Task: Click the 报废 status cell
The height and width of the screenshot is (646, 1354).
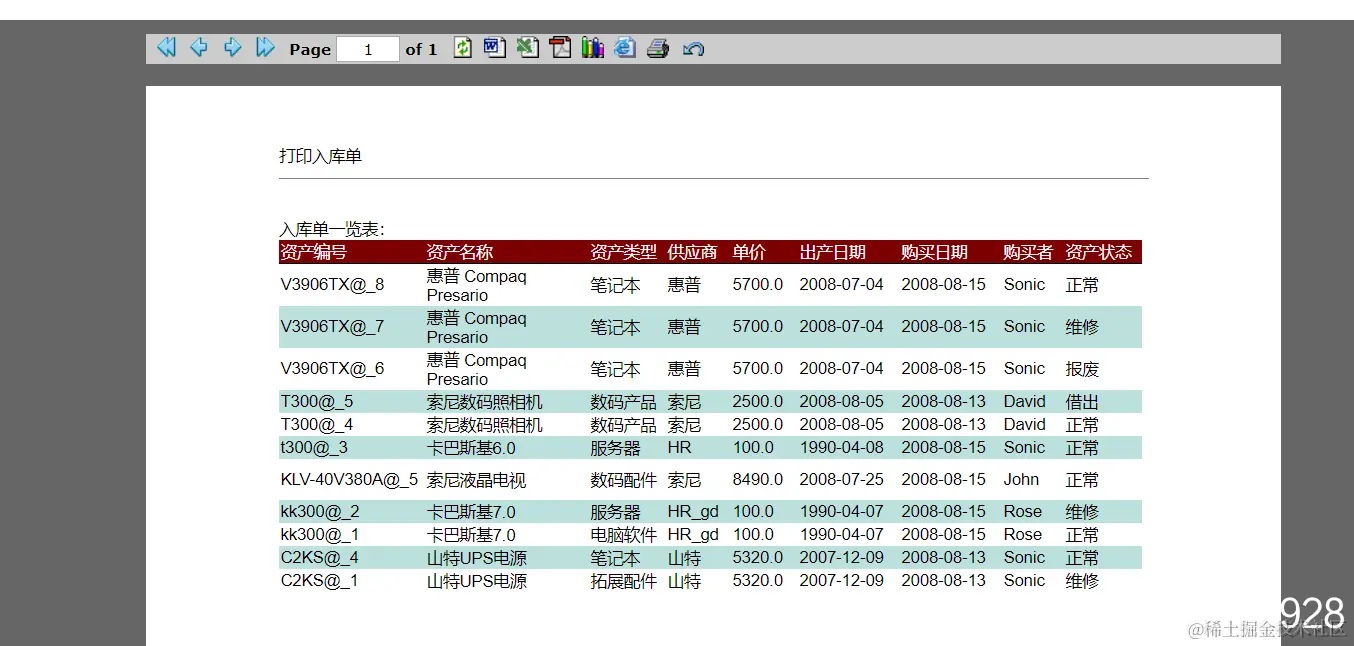Action: pyautogui.click(x=1082, y=369)
